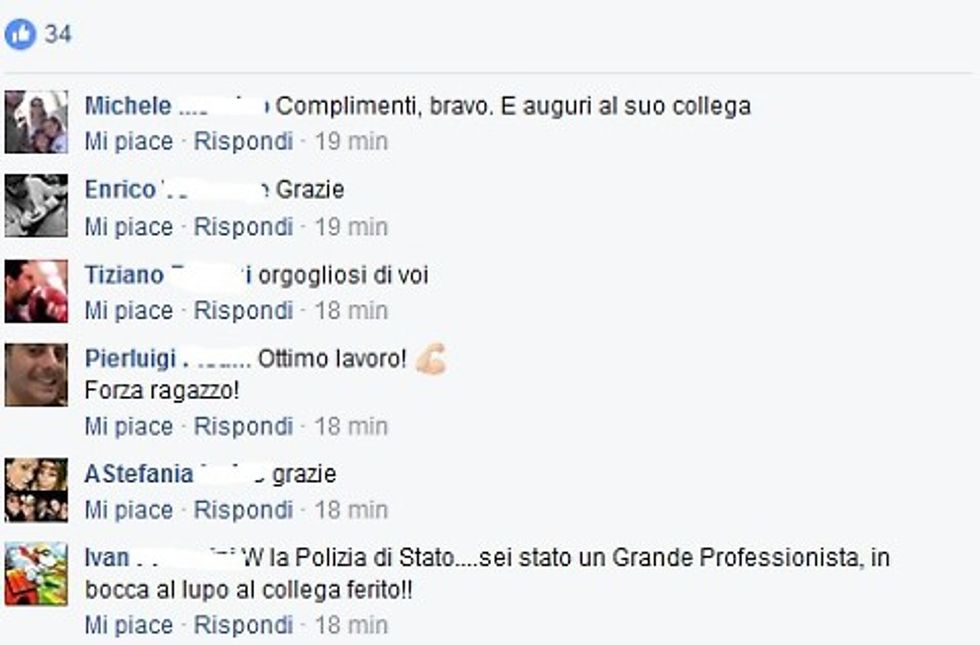
Task: Open the 34 likes count
Action: 58,35
